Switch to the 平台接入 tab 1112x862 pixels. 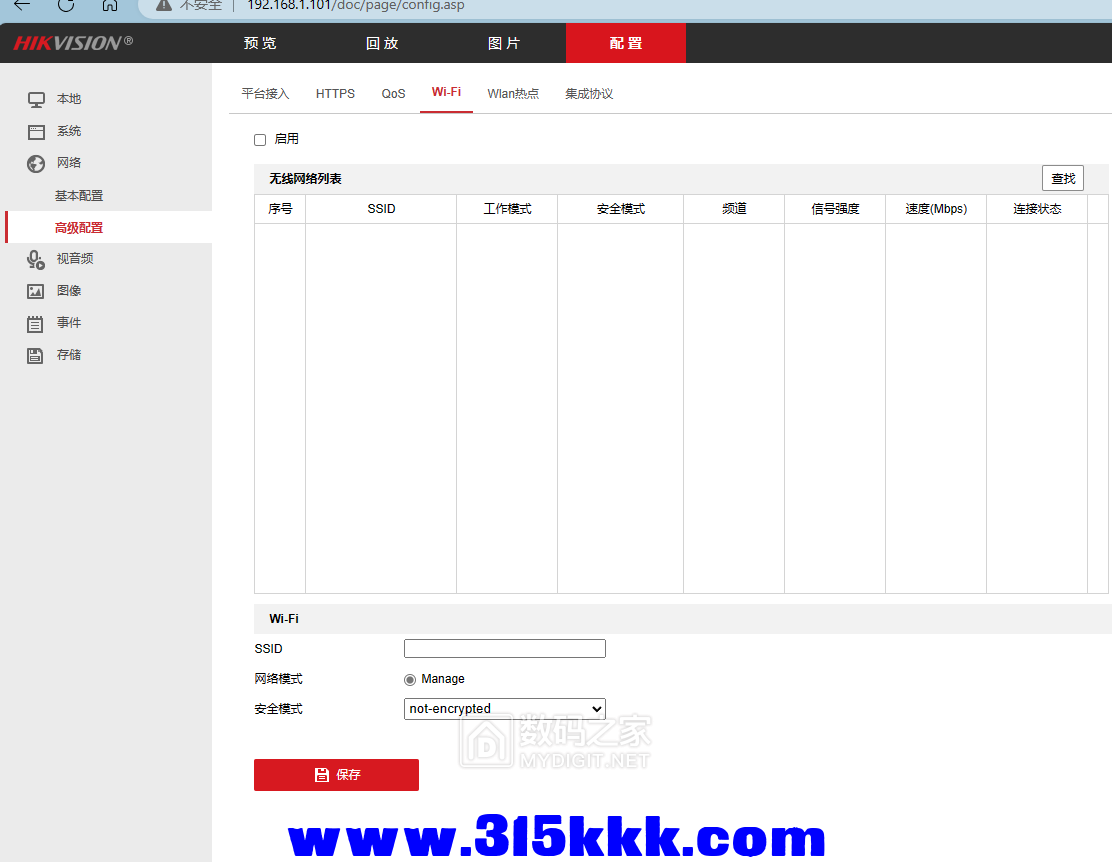coord(265,94)
